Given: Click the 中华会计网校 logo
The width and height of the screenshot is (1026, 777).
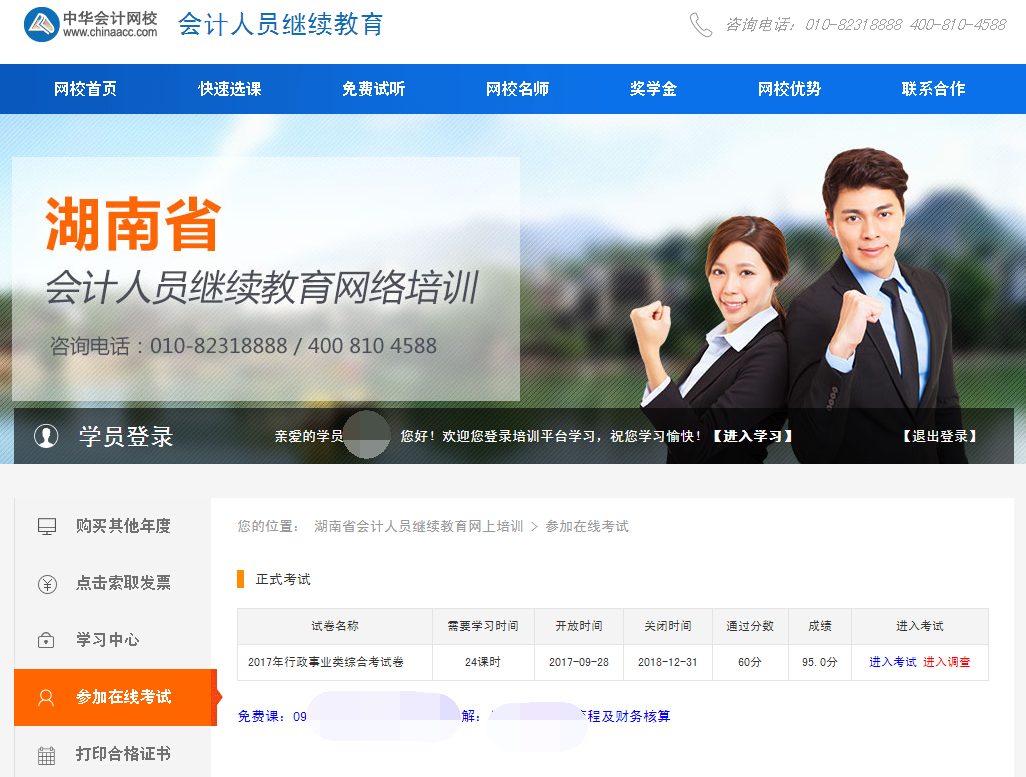Looking at the screenshot, I should pos(91,24).
